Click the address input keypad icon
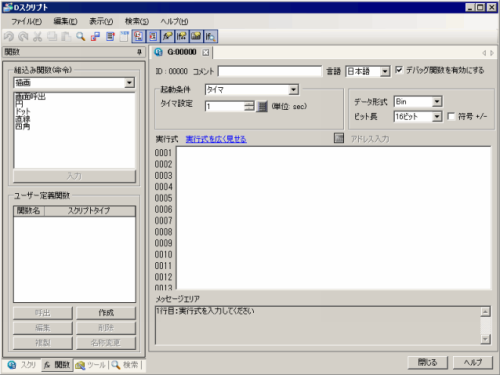Viewport: 500px width, 375px height. [x=339, y=138]
